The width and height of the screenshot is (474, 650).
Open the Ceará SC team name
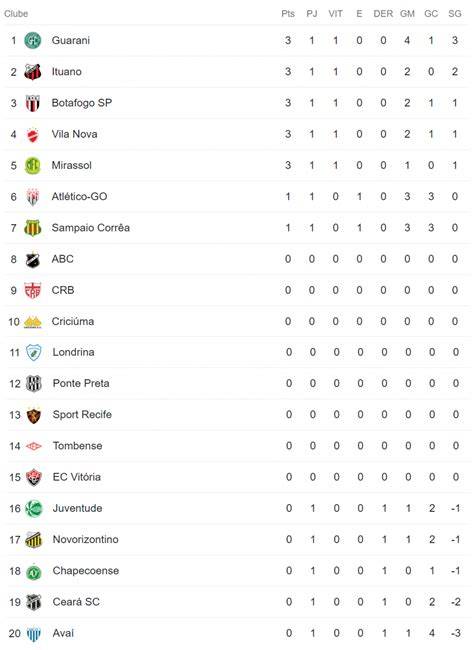coord(76,602)
